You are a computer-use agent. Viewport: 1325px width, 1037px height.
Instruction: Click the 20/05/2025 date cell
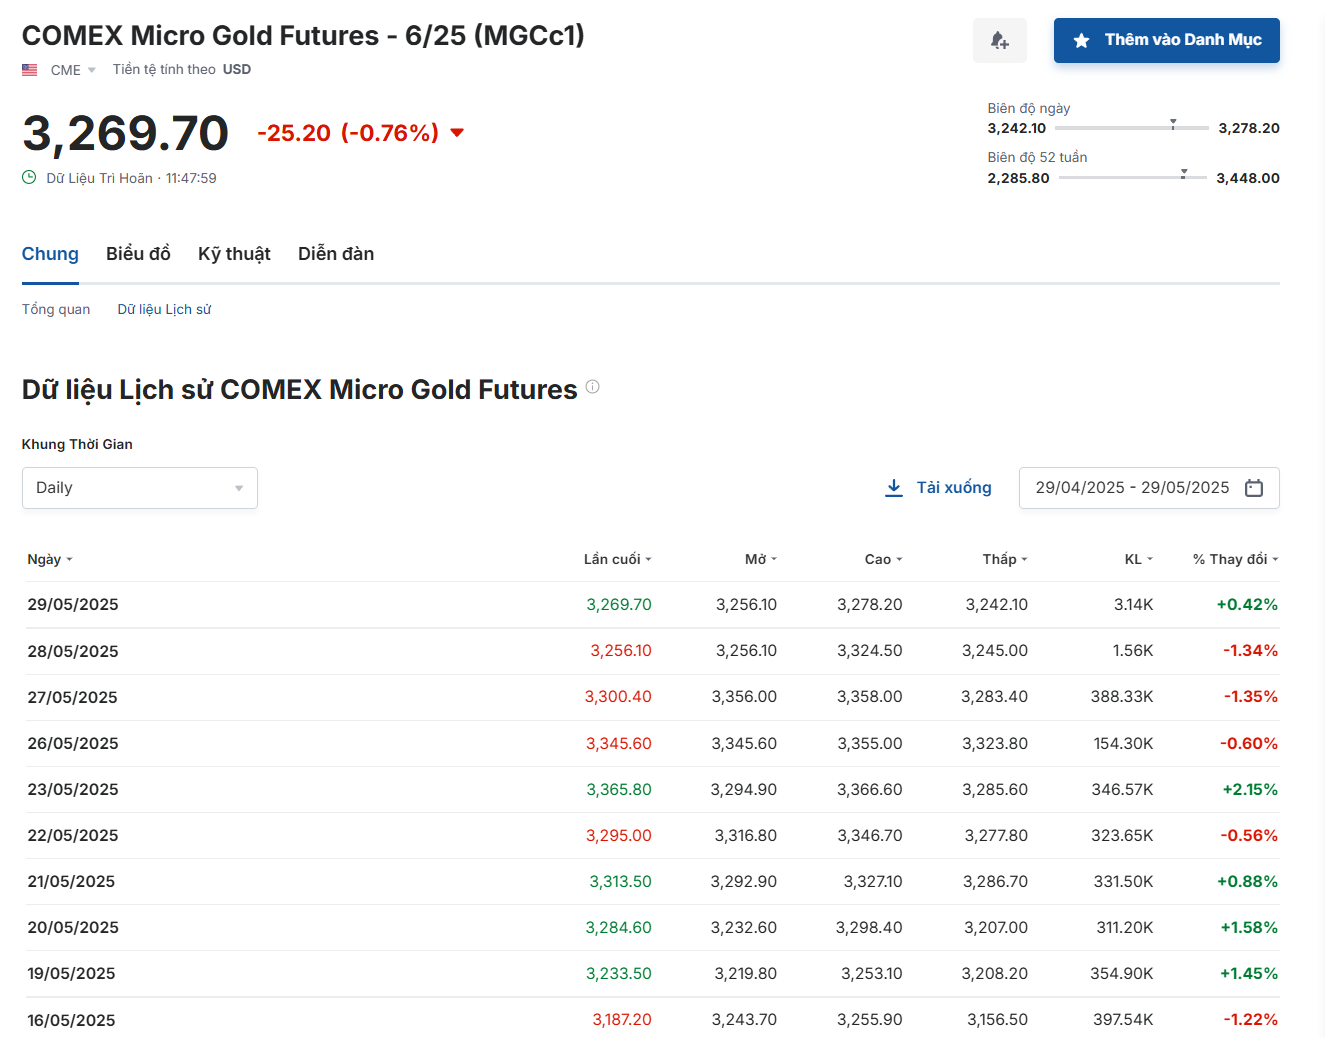pos(73,927)
